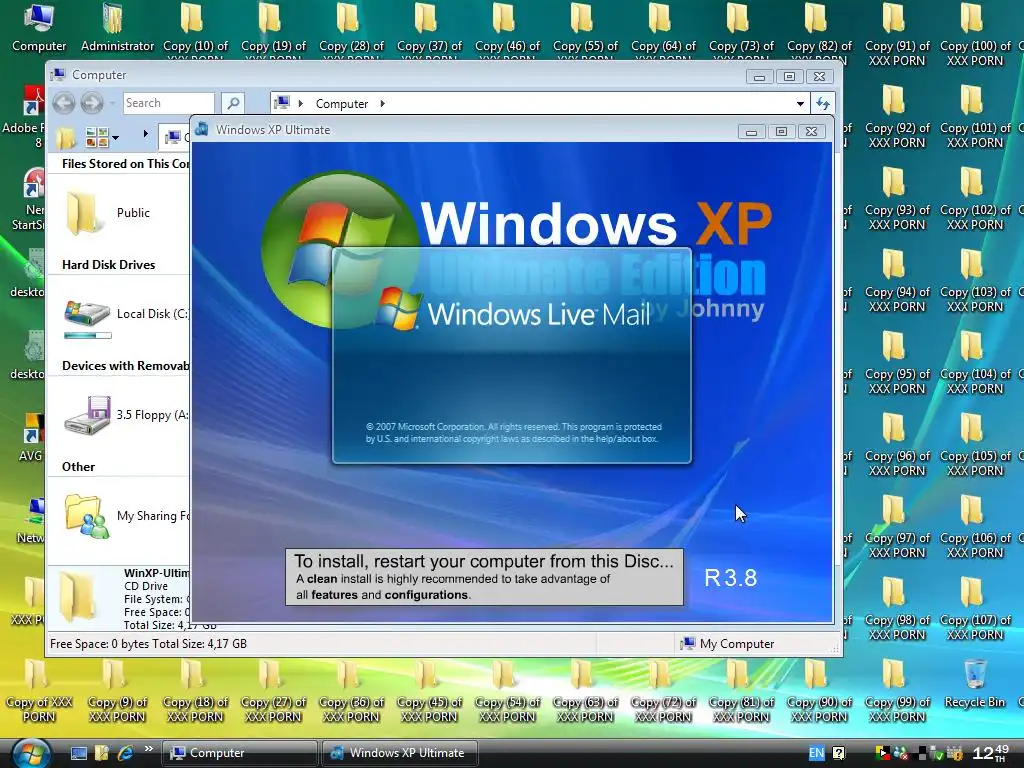The width and height of the screenshot is (1024, 768).
Task: Click Show Desktop in Quick Launch
Action: 78,753
